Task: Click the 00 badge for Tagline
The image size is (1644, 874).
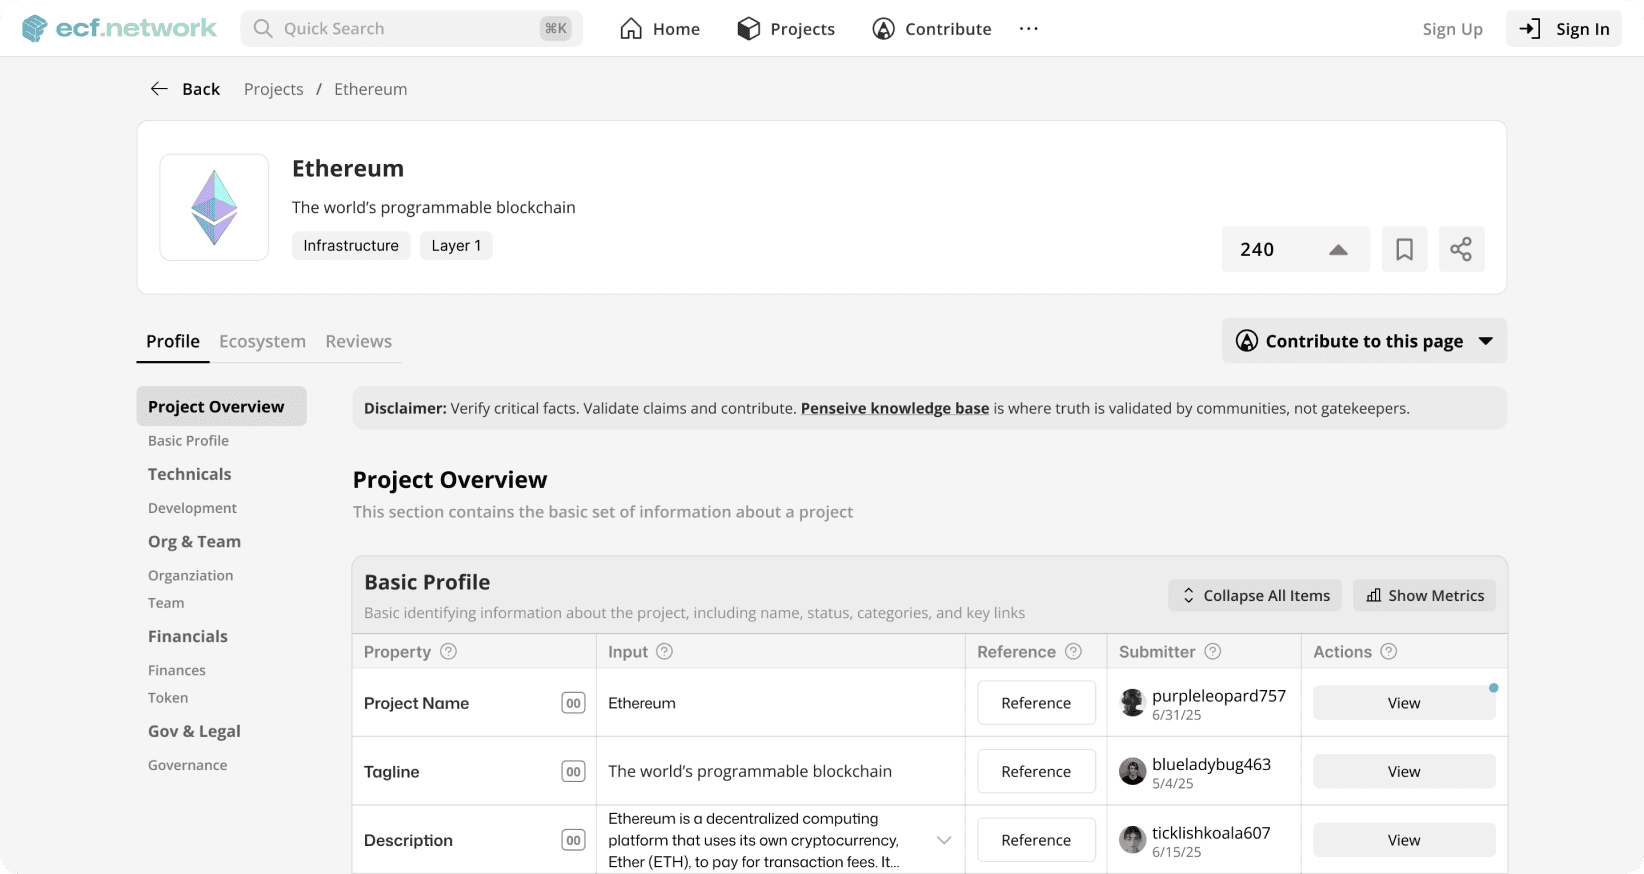Action: pyautogui.click(x=573, y=772)
